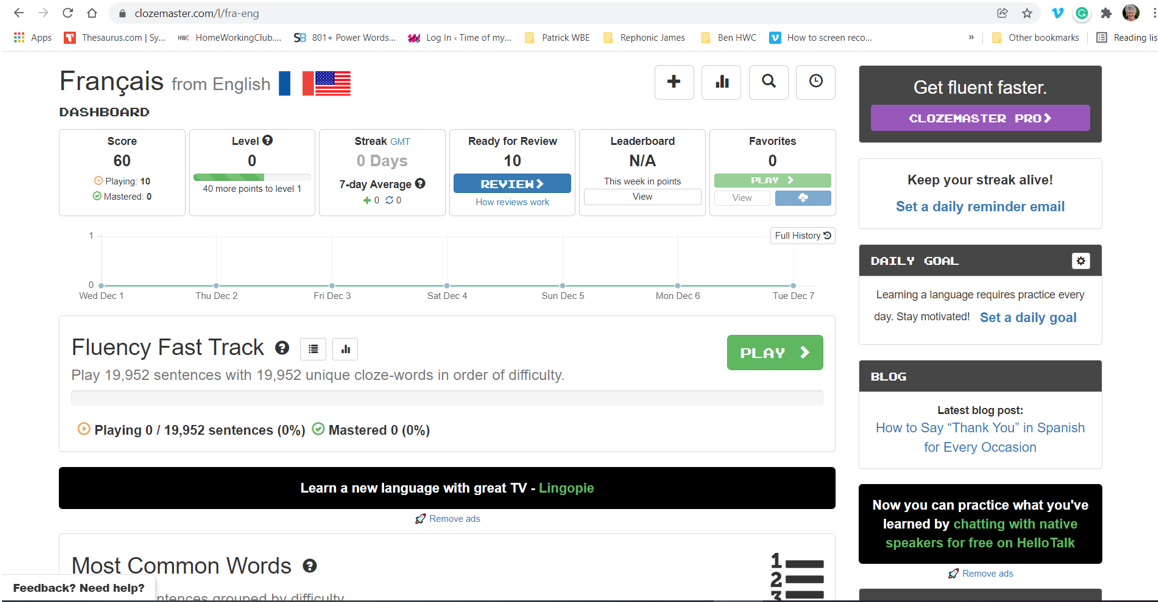The width and height of the screenshot is (1158, 602).
Task: Open the Grammarly extension icon
Action: (x=1082, y=13)
